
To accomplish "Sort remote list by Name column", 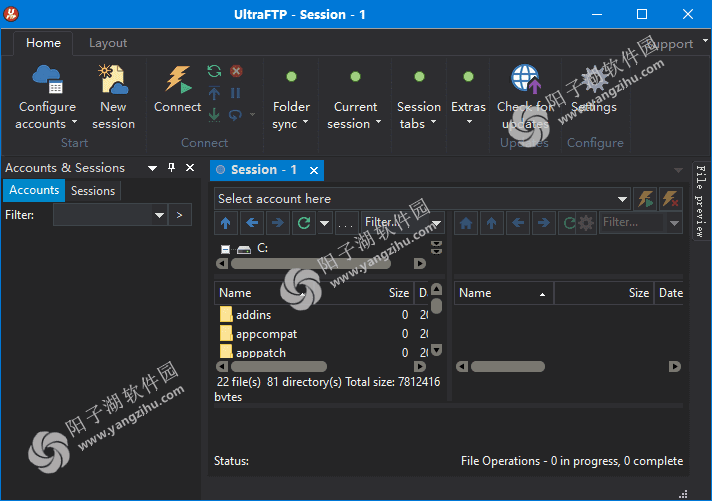I will tap(504, 293).
